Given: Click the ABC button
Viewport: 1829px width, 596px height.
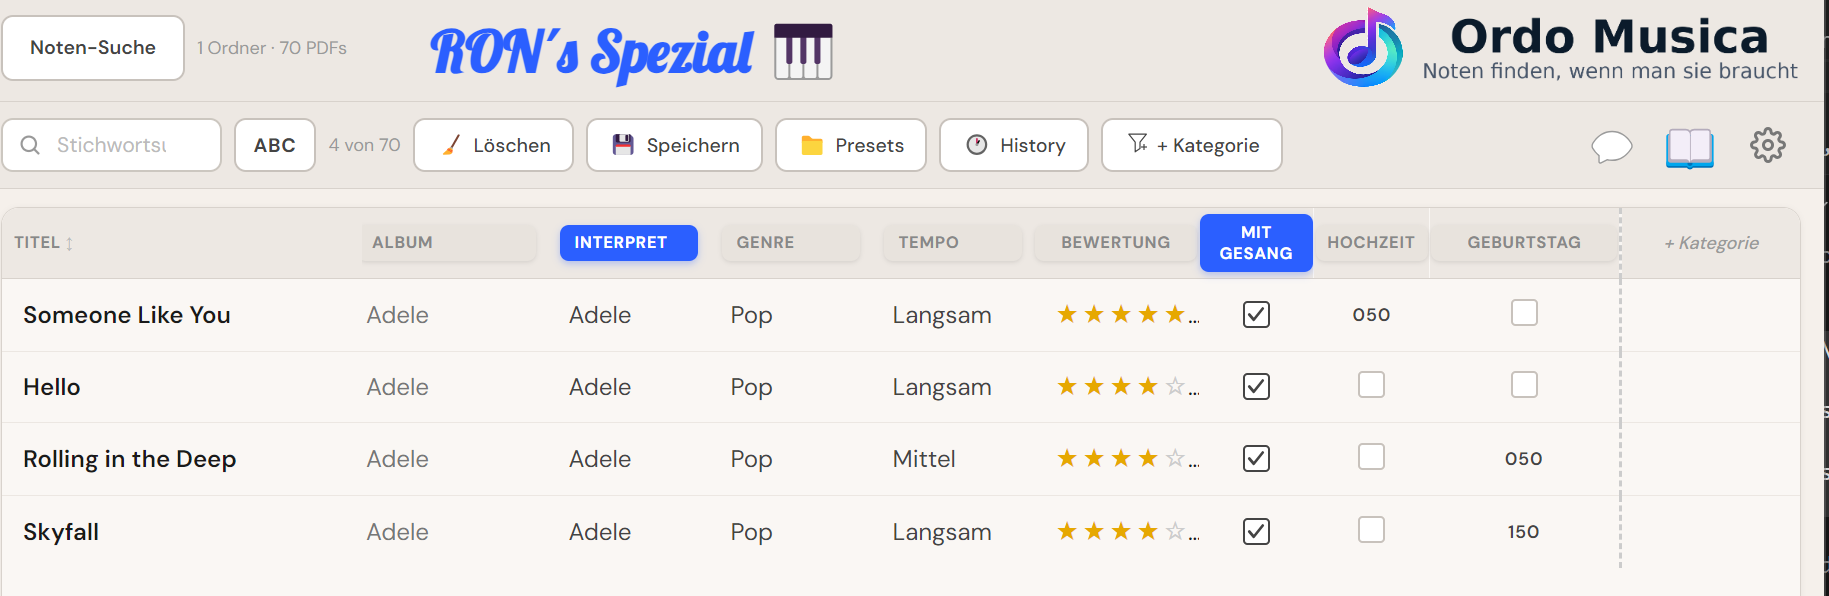Looking at the screenshot, I should pyautogui.click(x=275, y=145).
